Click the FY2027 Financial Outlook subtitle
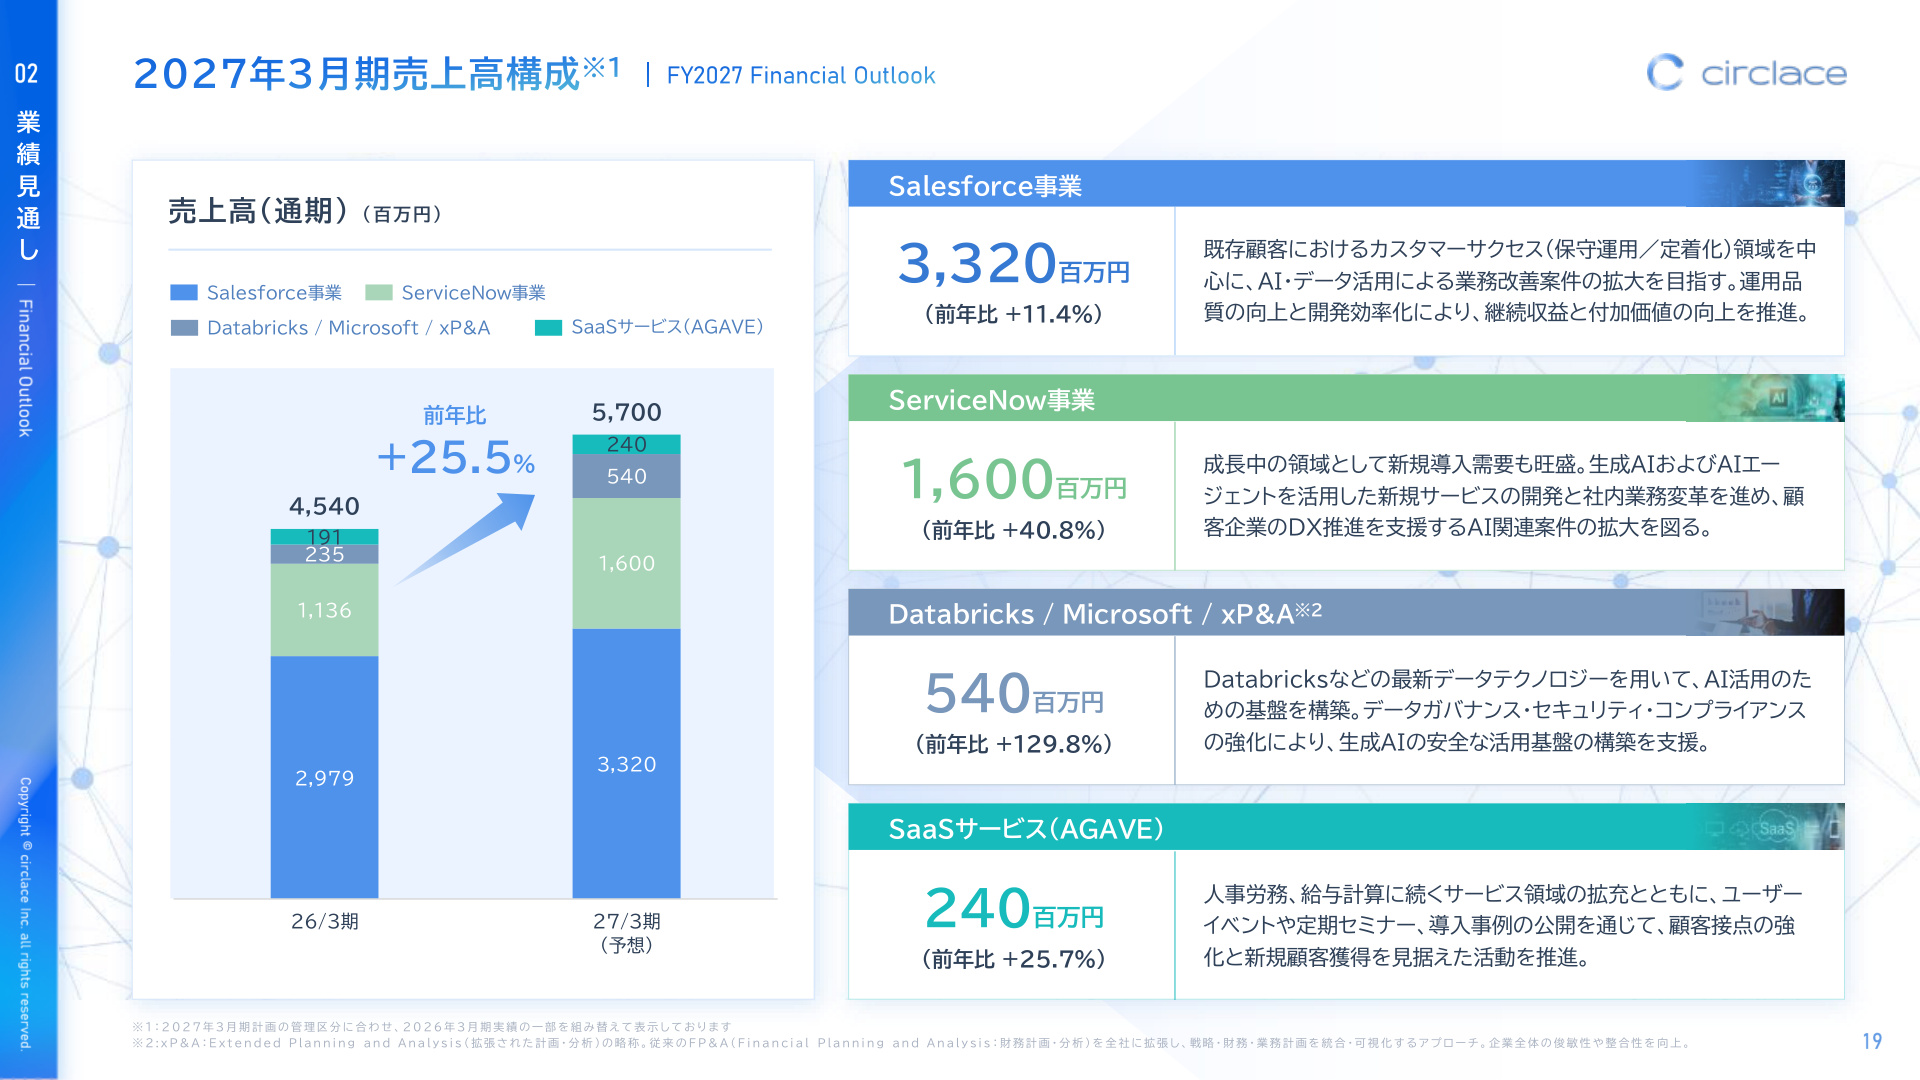 (801, 75)
